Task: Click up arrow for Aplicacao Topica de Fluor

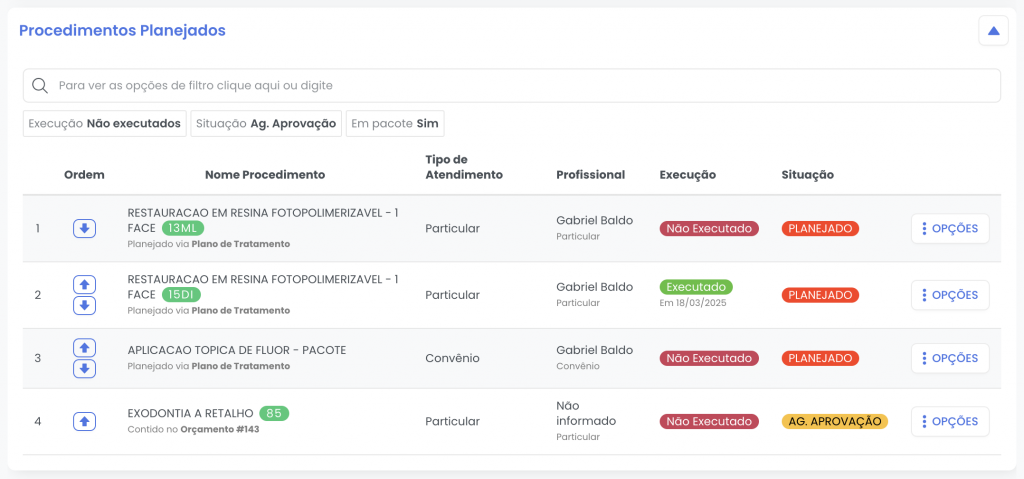Action: tap(85, 348)
